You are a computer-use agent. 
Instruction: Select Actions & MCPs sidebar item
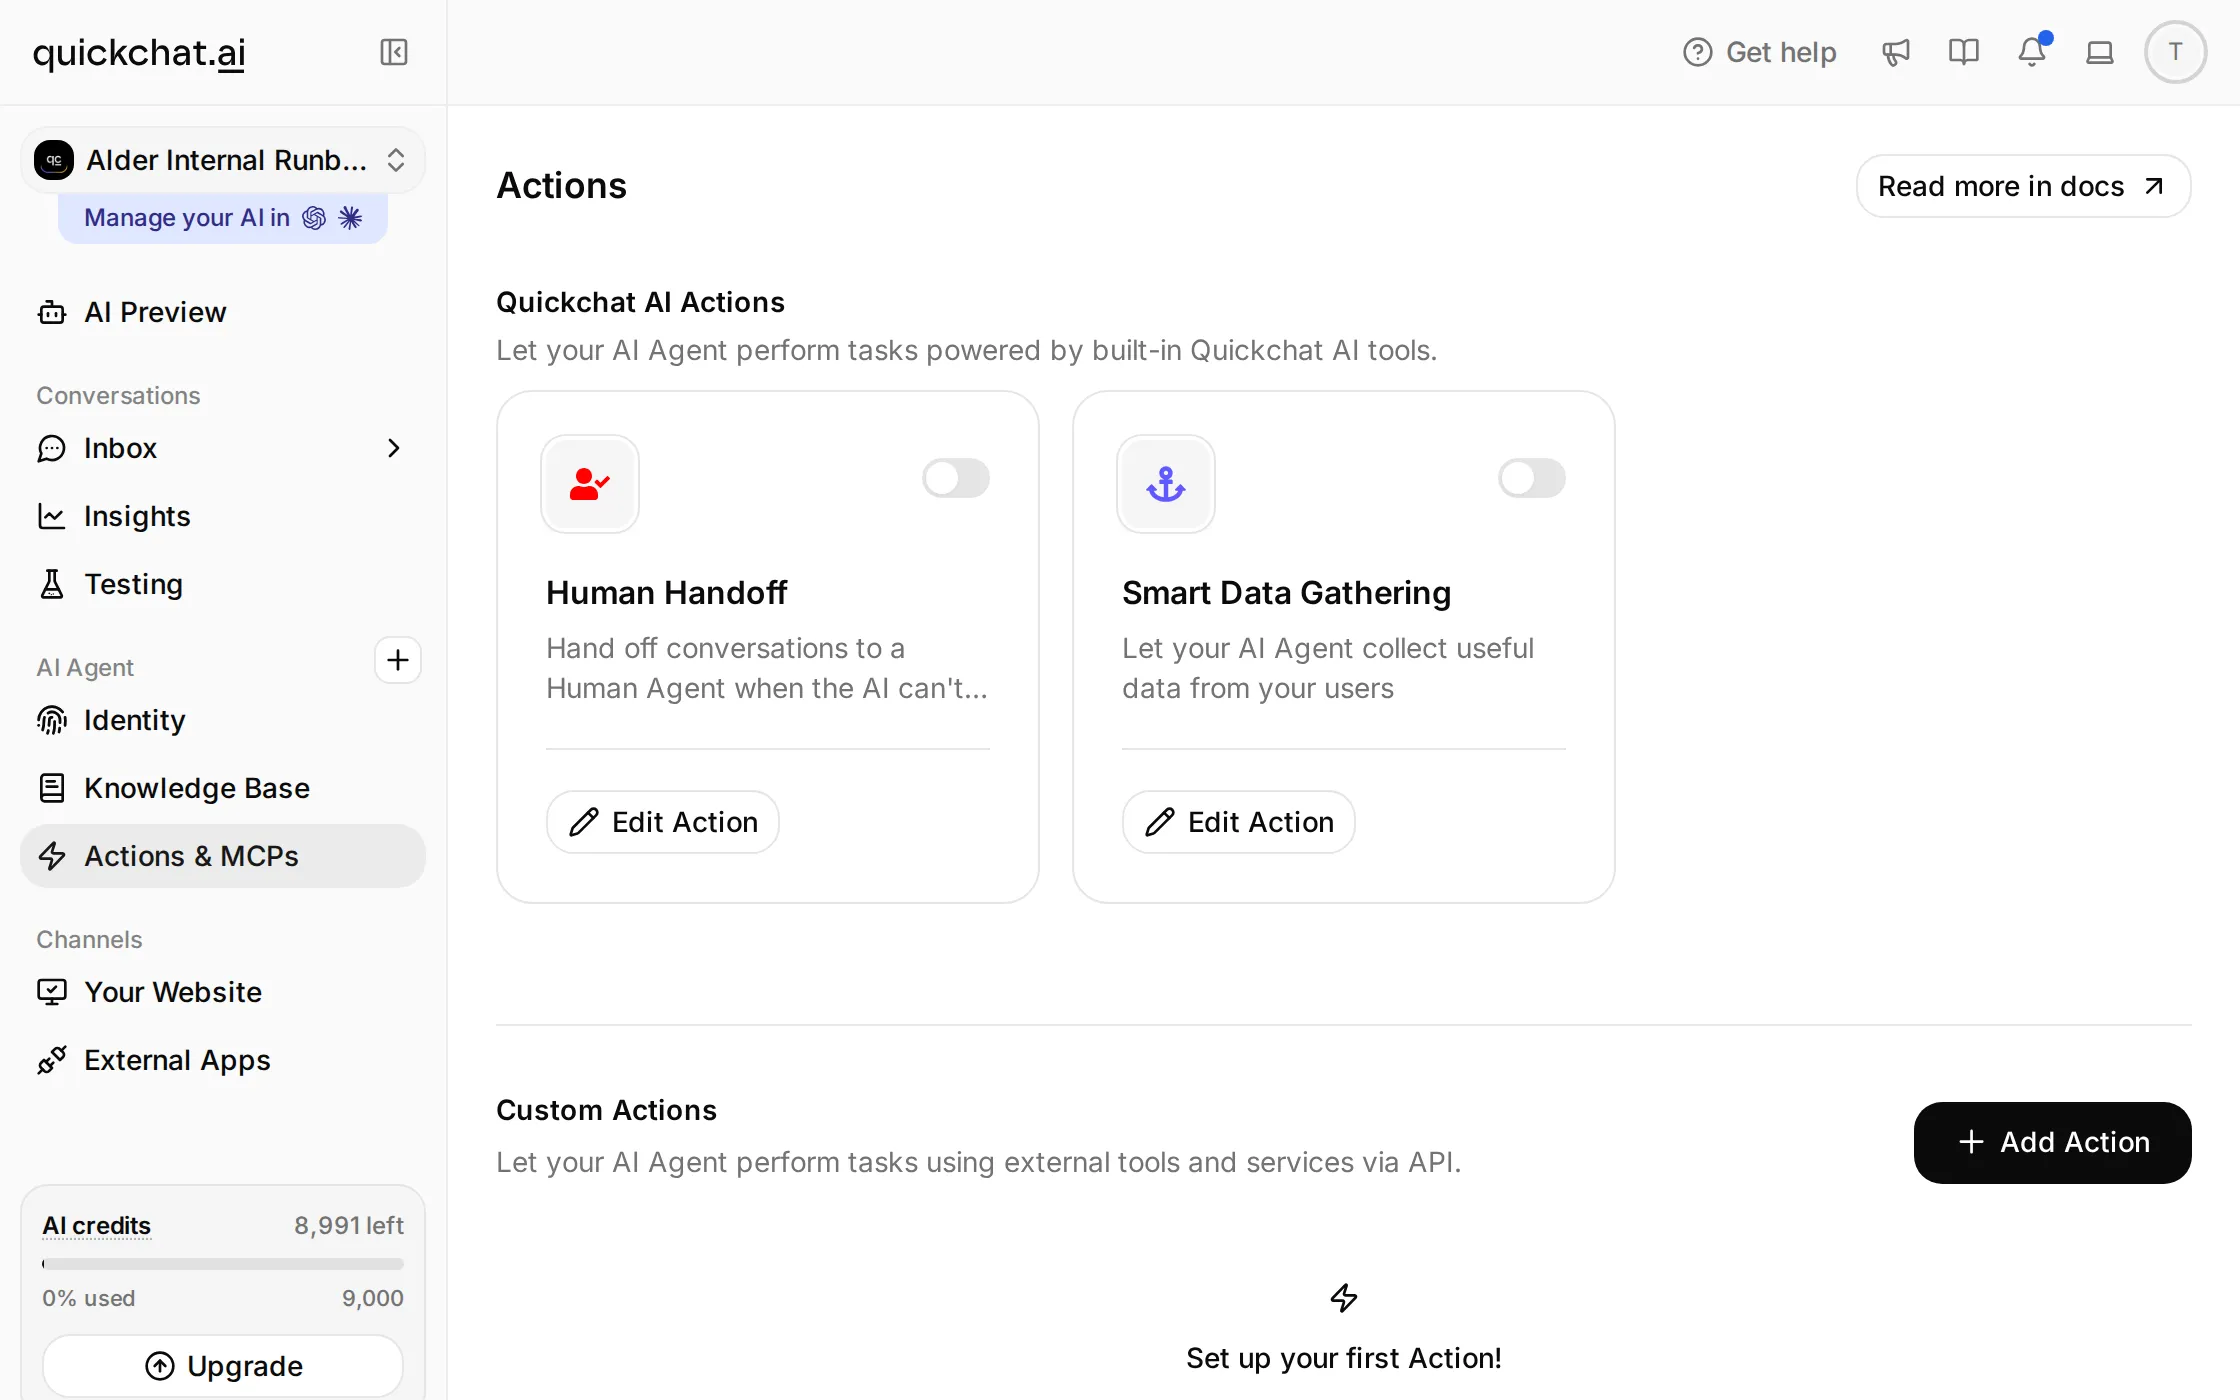click(x=223, y=856)
